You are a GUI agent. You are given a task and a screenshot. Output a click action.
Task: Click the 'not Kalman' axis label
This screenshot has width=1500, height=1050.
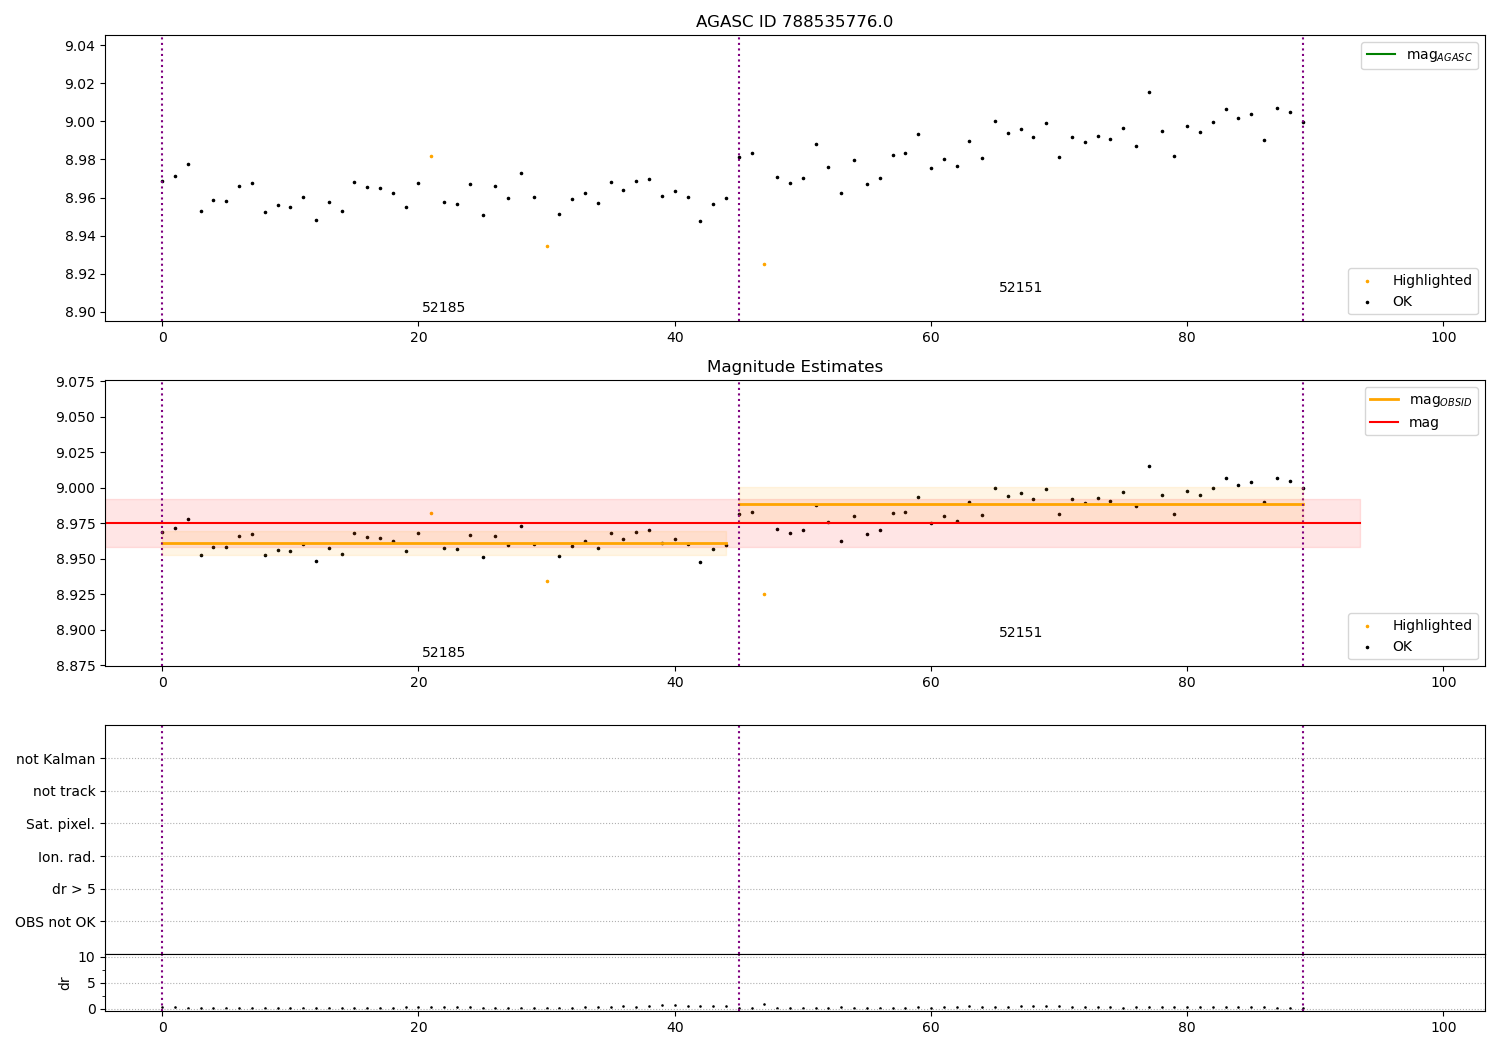click(x=56, y=759)
